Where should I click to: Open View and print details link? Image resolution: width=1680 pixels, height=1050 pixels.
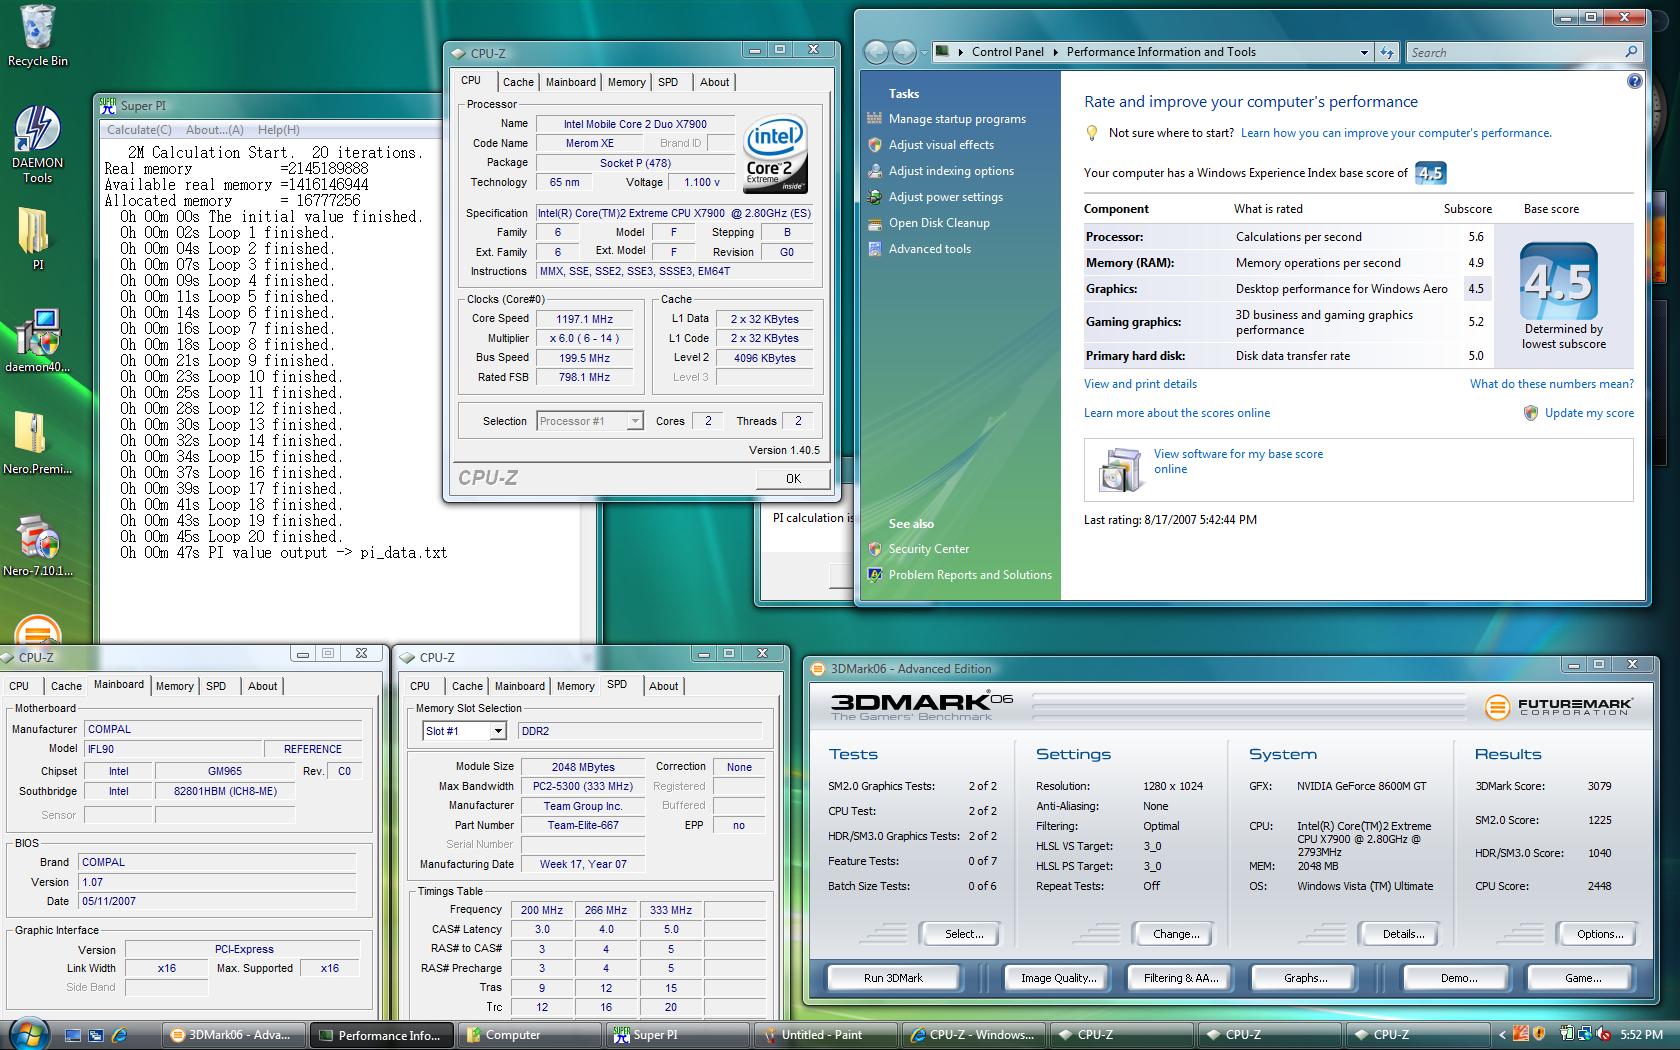(x=1140, y=384)
